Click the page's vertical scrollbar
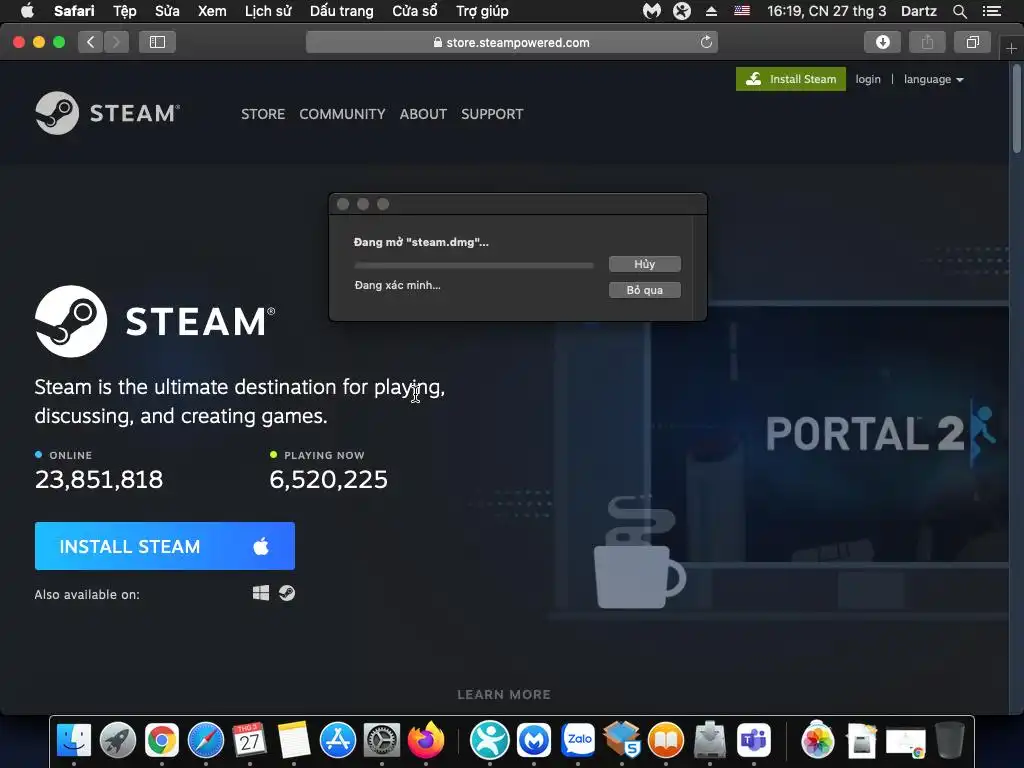Image resolution: width=1024 pixels, height=768 pixels. click(x=1016, y=110)
